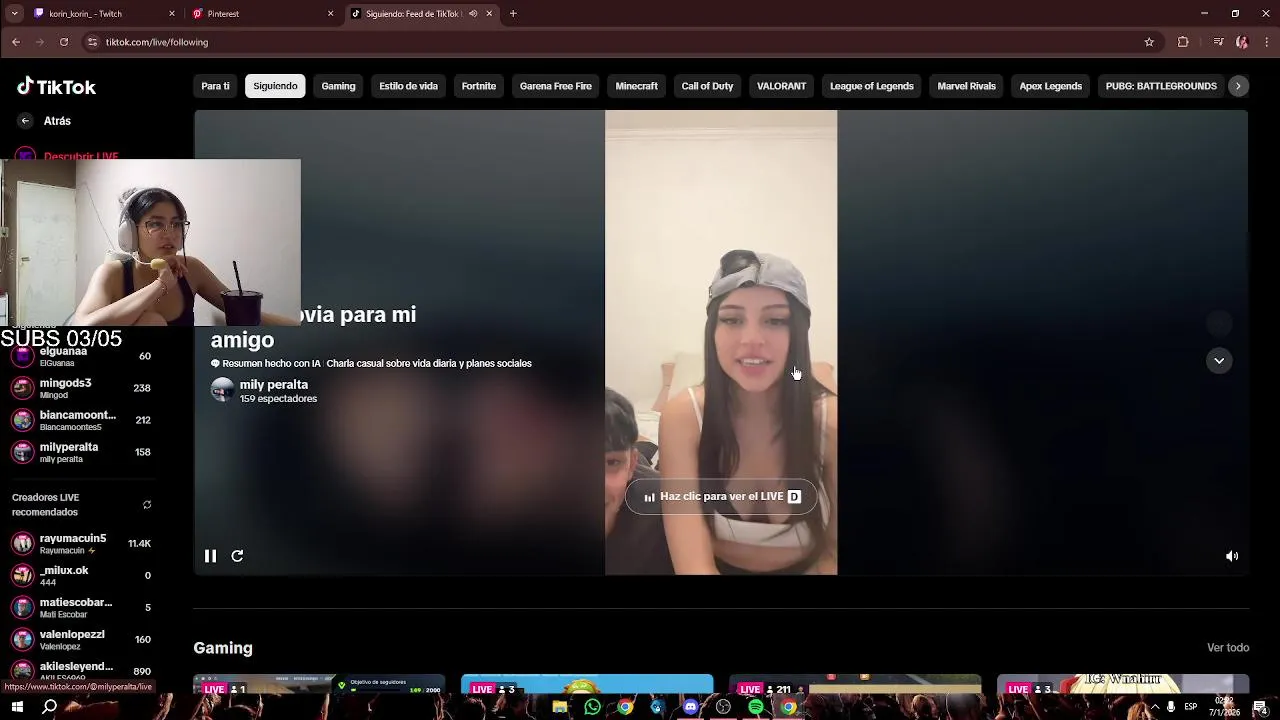Open Gaming live thumbnail with 211 viewers

pyautogui.click(x=855, y=685)
